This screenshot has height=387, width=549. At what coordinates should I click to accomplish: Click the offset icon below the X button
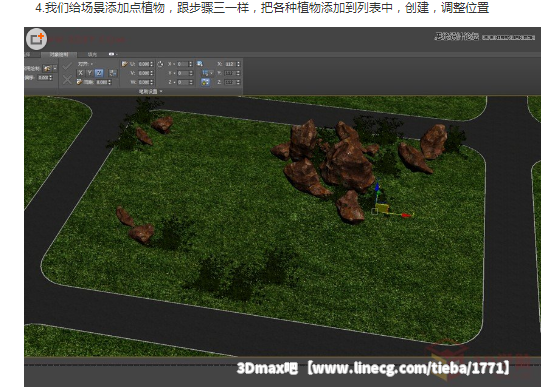(79, 82)
